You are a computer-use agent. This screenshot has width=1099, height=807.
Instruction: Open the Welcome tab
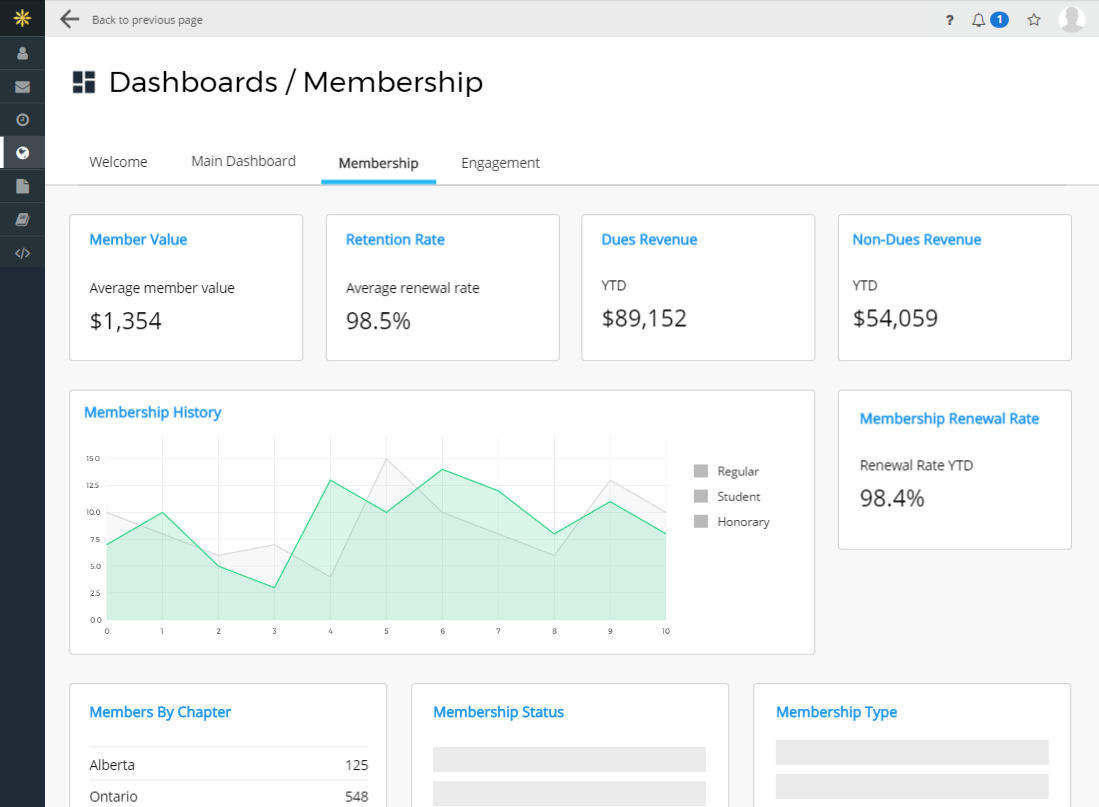click(118, 162)
